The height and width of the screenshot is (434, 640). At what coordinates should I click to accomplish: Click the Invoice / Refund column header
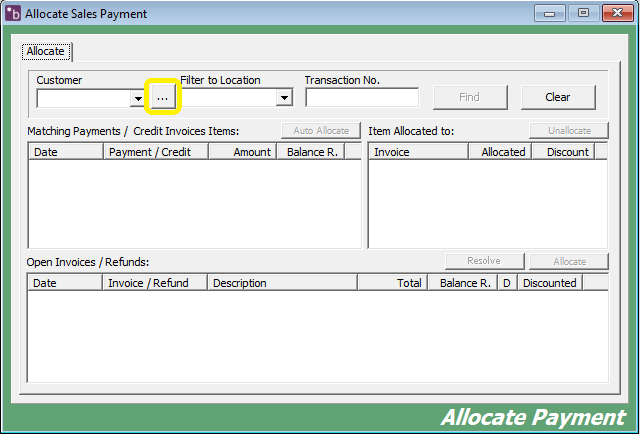(x=155, y=283)
